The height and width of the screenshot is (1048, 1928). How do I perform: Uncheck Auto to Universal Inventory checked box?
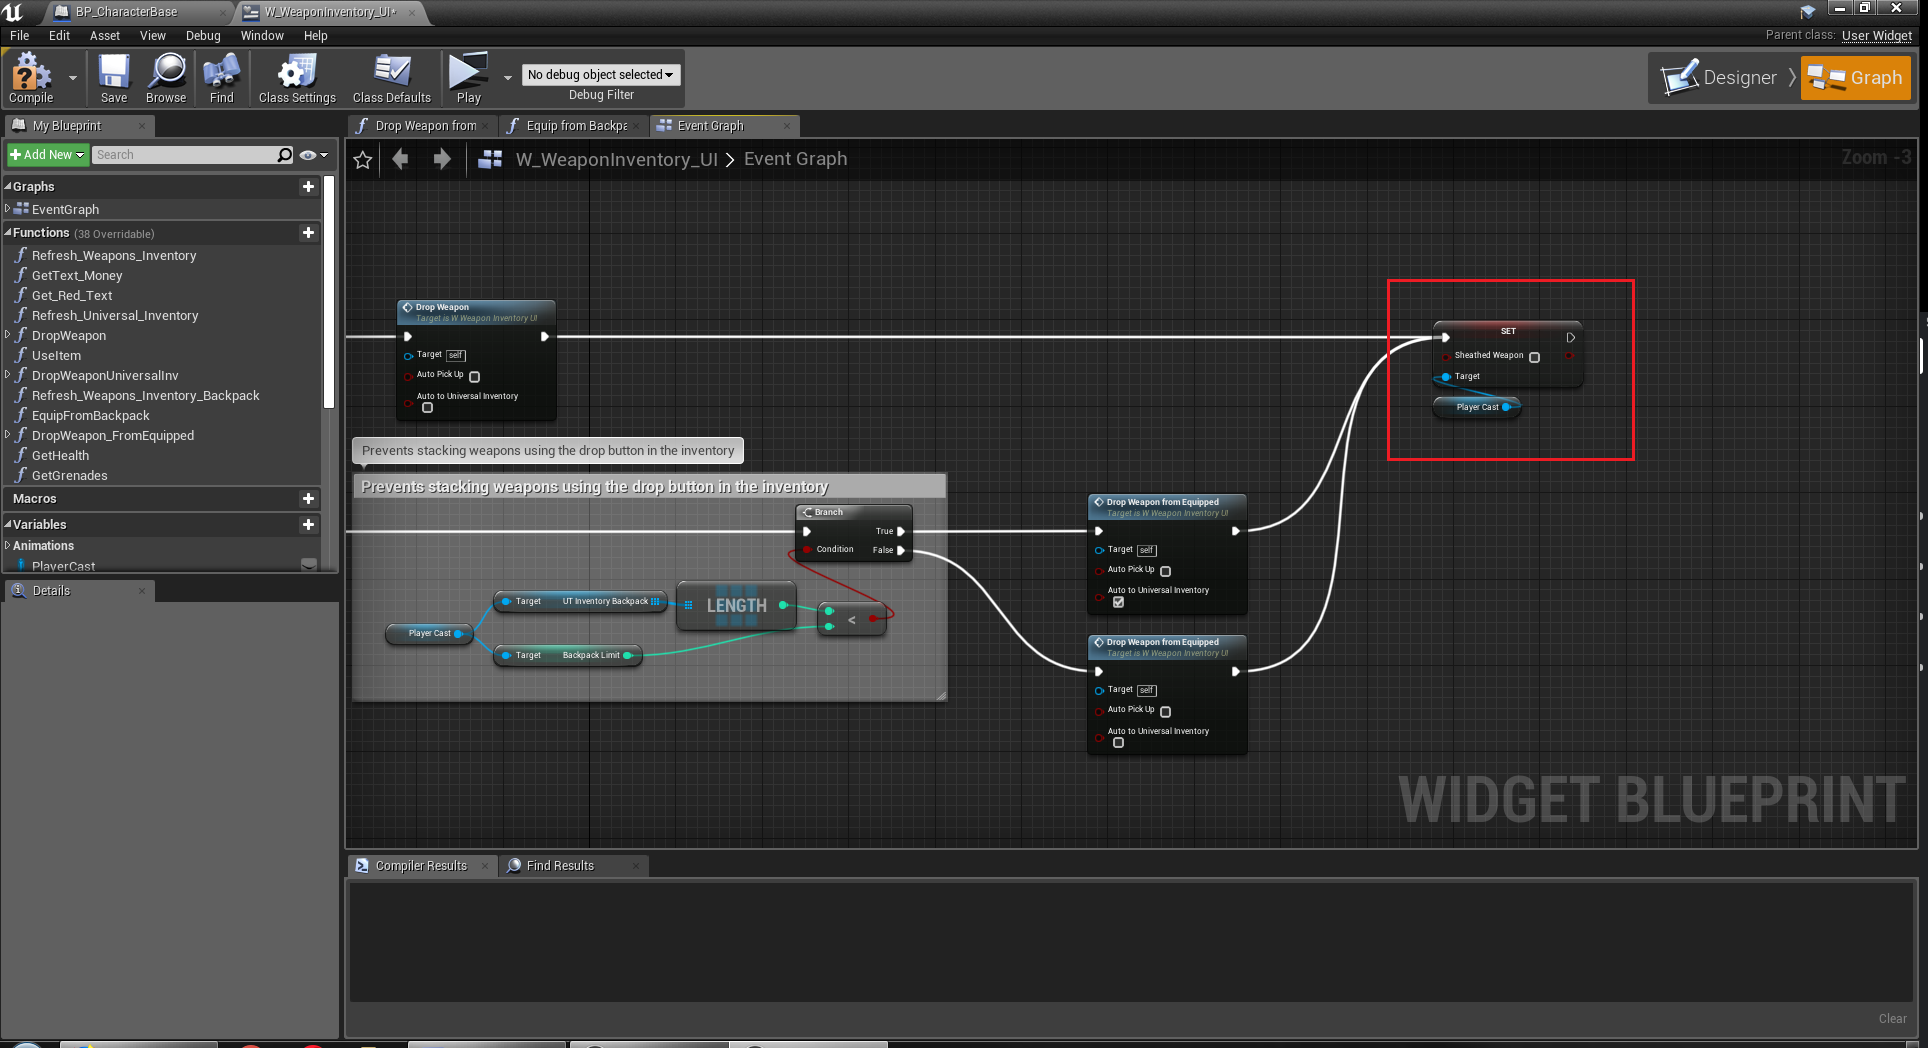[1118, 602]
